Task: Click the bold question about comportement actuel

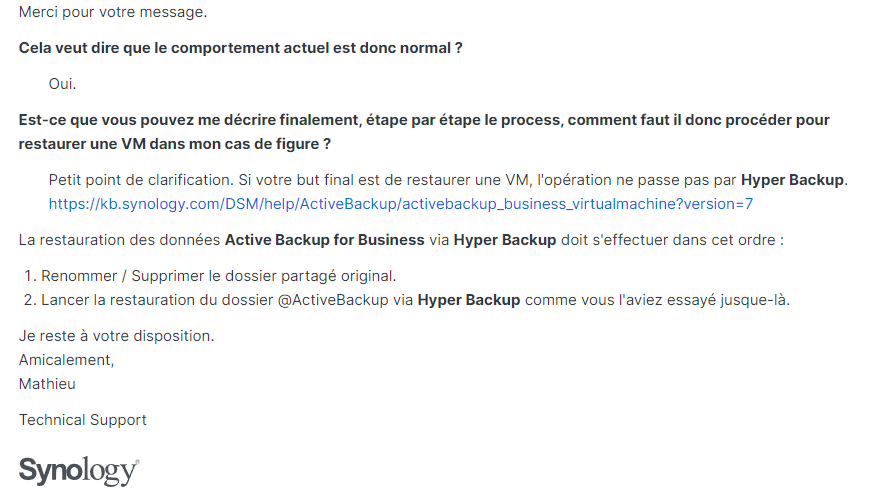Action: point(240,48)
